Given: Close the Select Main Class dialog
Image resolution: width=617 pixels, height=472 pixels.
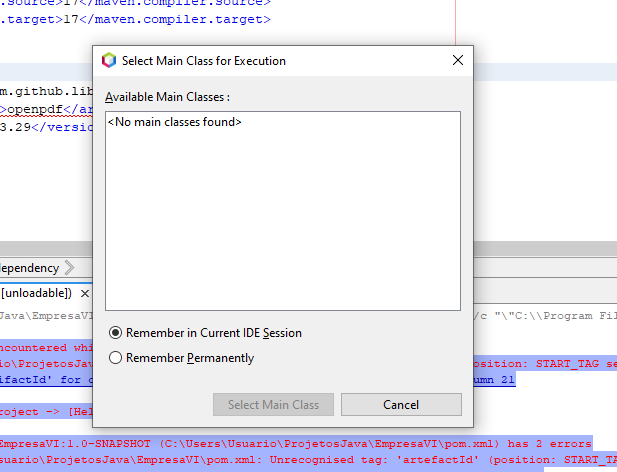Looking at the screenshot, I should pyautogui.click(x=458, y=60).
